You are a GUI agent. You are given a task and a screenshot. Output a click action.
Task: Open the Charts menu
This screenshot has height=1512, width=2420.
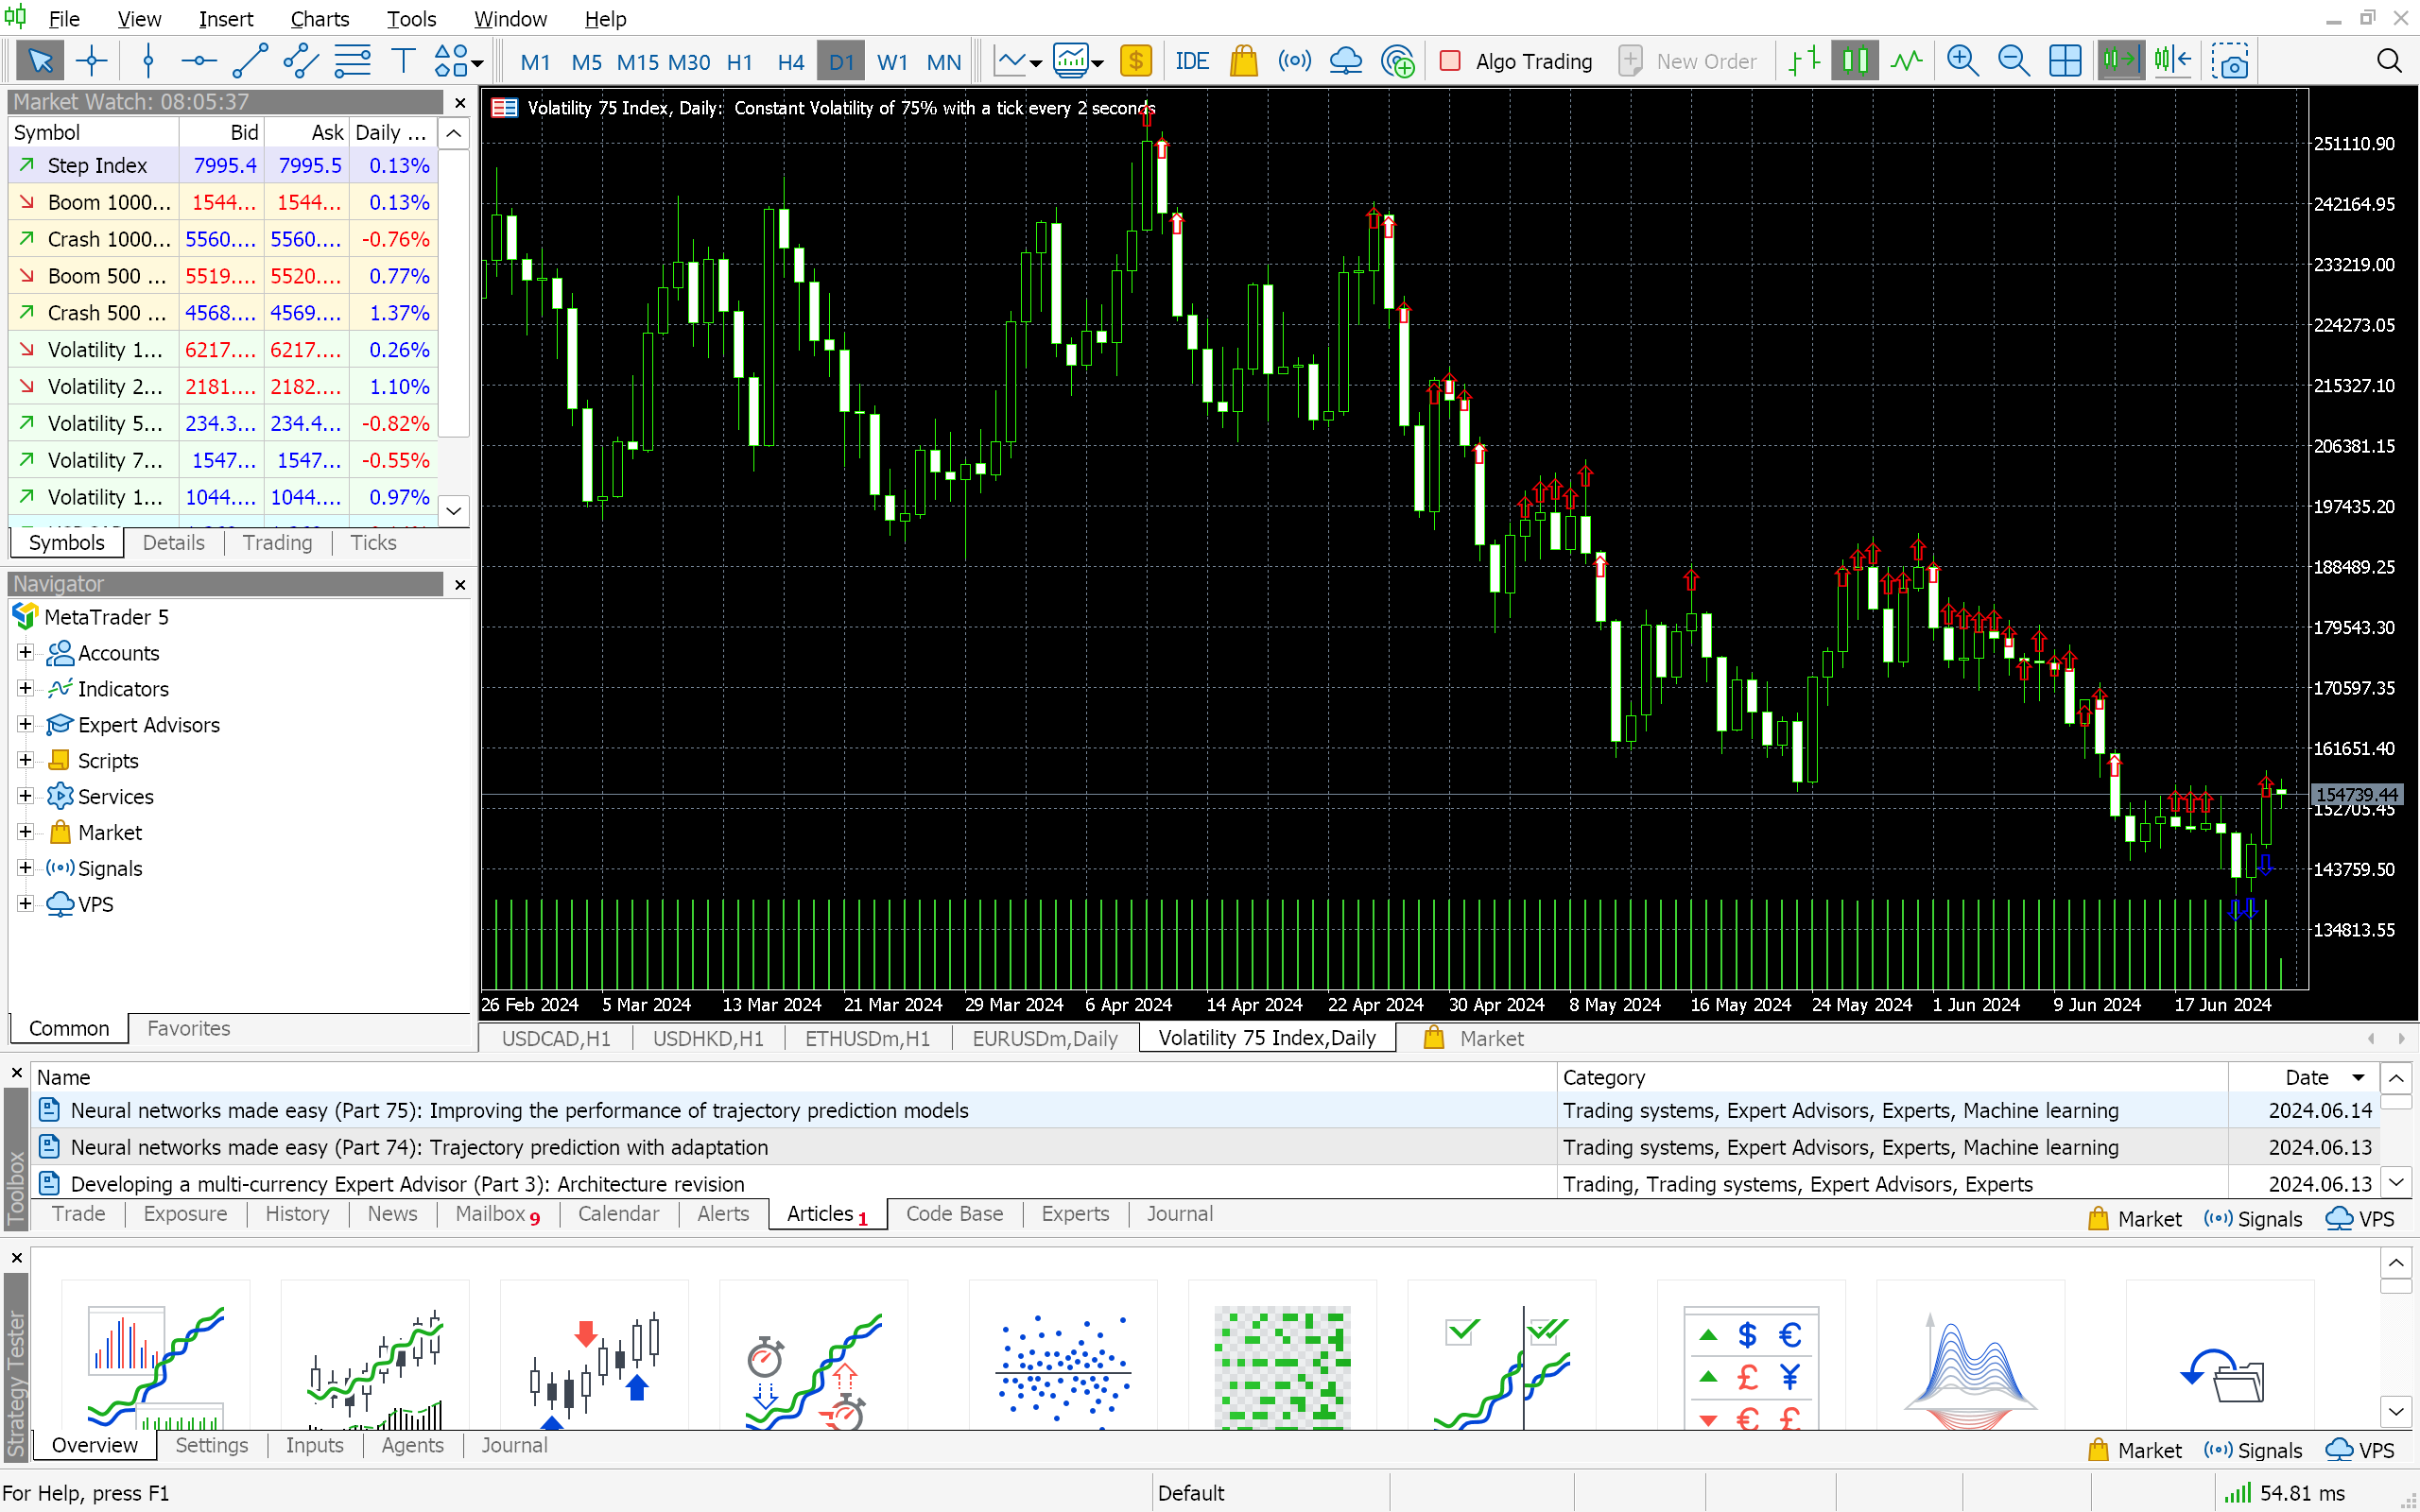[319, 19]
